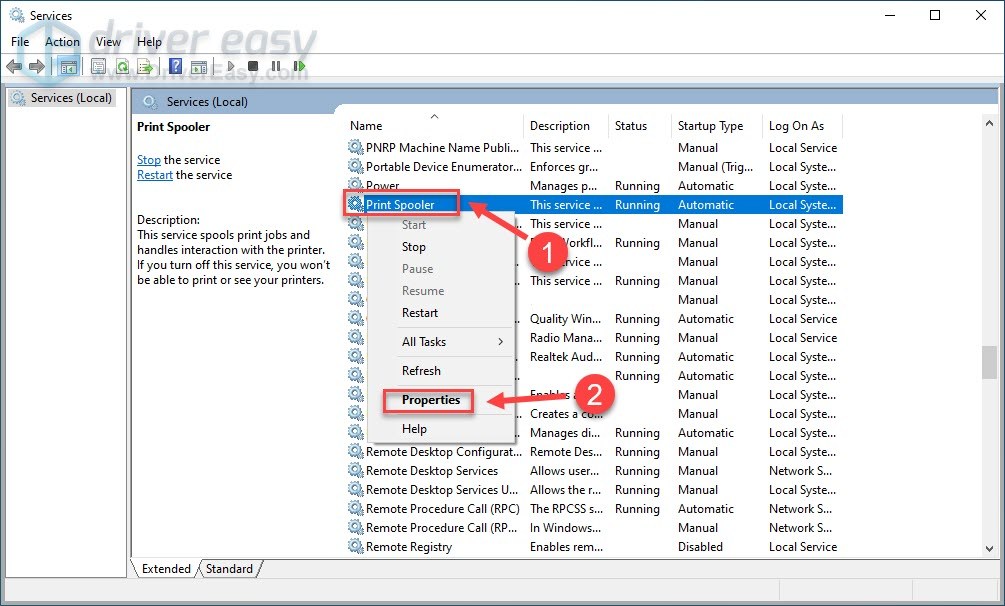The width and height of the screenshot is (1005, 606).
Task: Open the Action menu
Action: pos(62,42)
